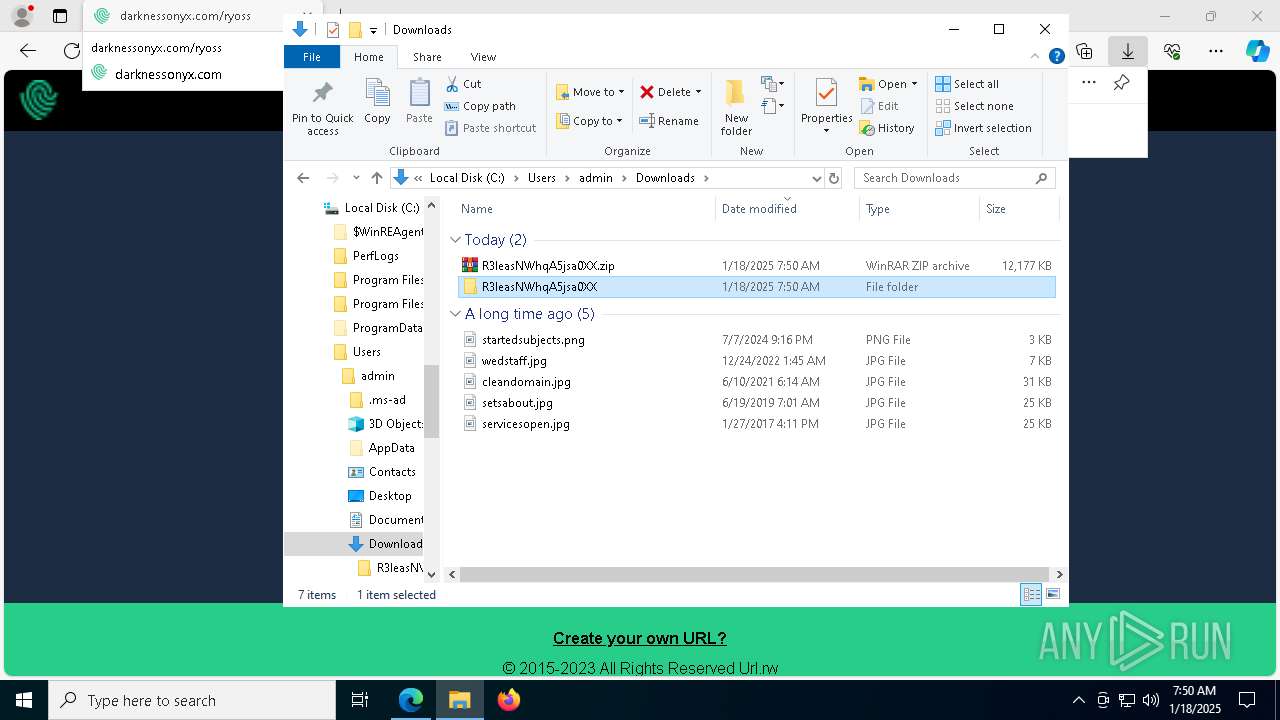Image resolution: width=1280 pixels, height=720 pixels.
Task: Expand the Delete options dropdown
Action: [698, 92]
